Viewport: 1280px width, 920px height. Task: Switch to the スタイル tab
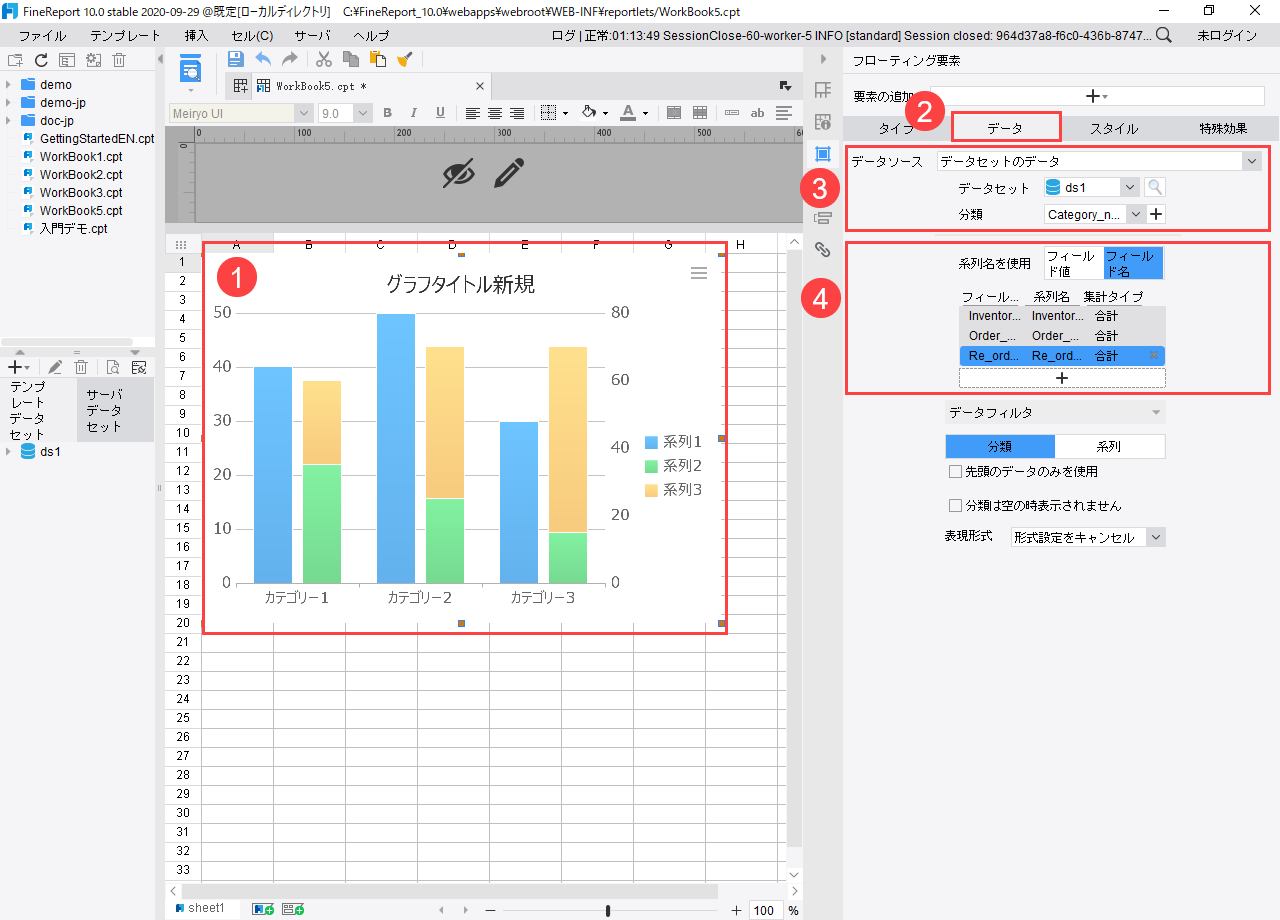click(x=1113, y=128)
